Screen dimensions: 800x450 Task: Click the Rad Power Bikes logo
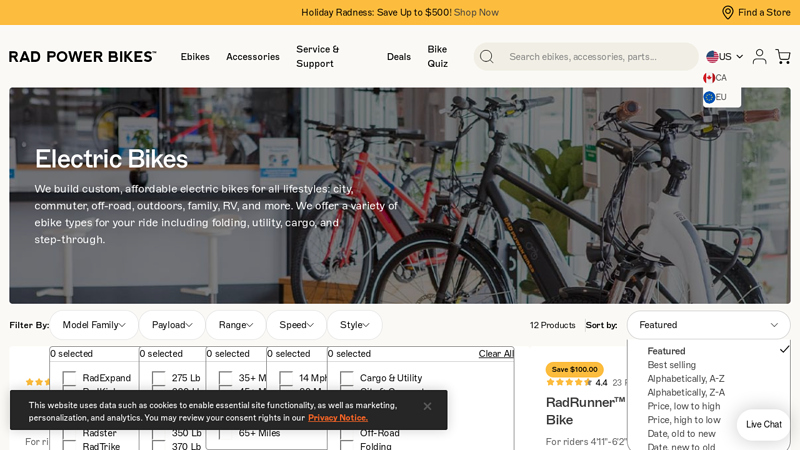(83, 57)
